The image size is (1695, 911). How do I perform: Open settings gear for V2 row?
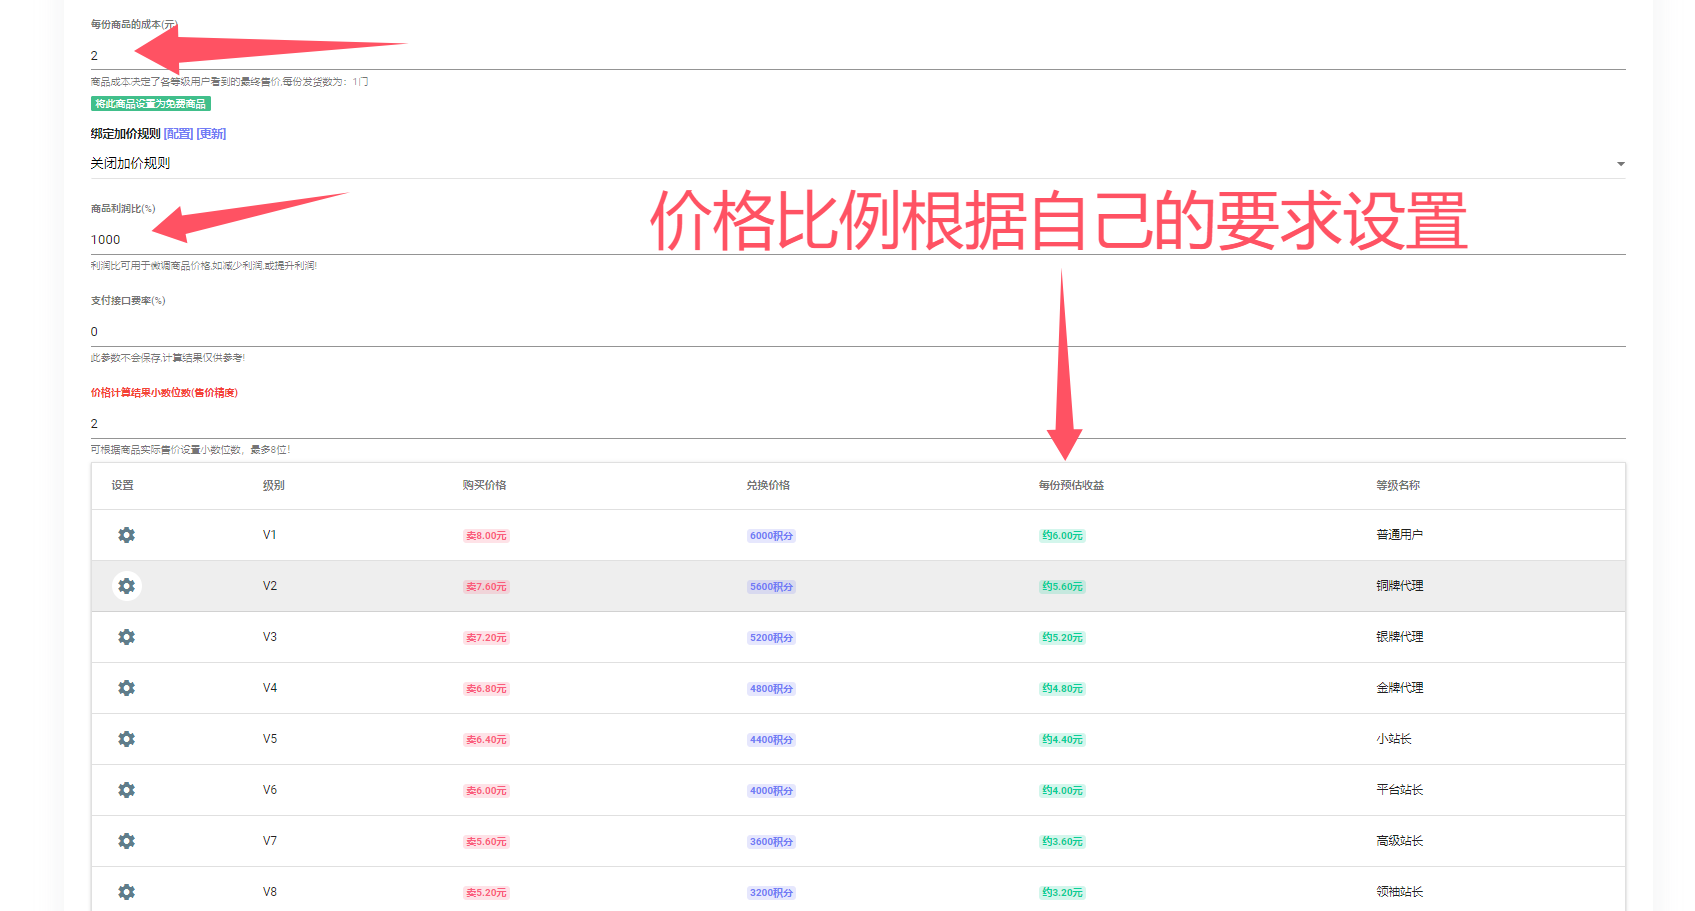click(x=126, y=586)
